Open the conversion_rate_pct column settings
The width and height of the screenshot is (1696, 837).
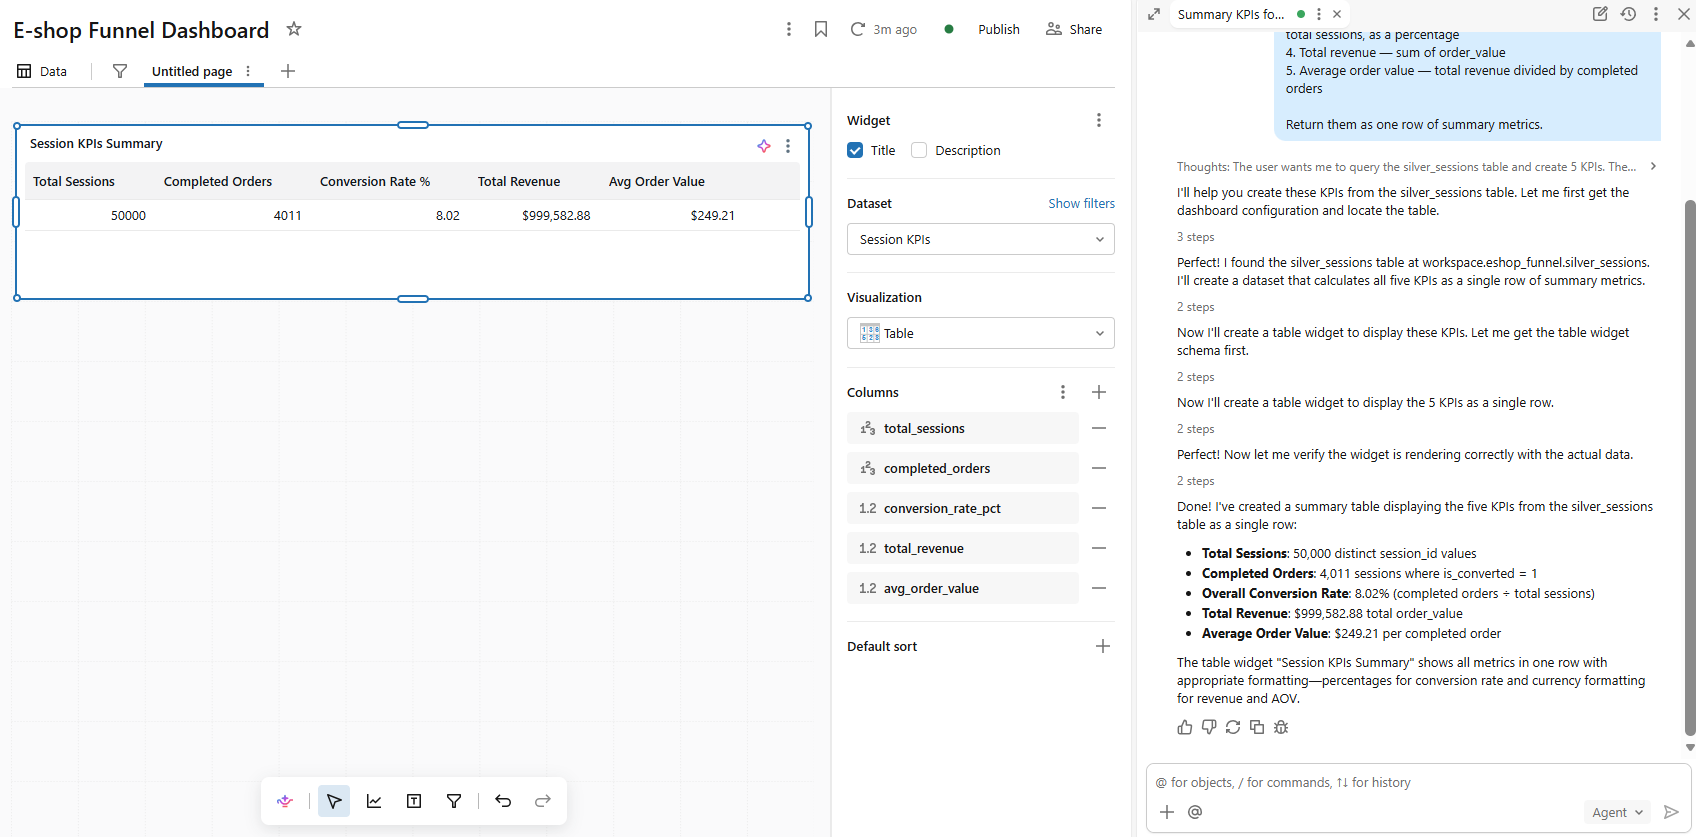(x=963, y=508)
